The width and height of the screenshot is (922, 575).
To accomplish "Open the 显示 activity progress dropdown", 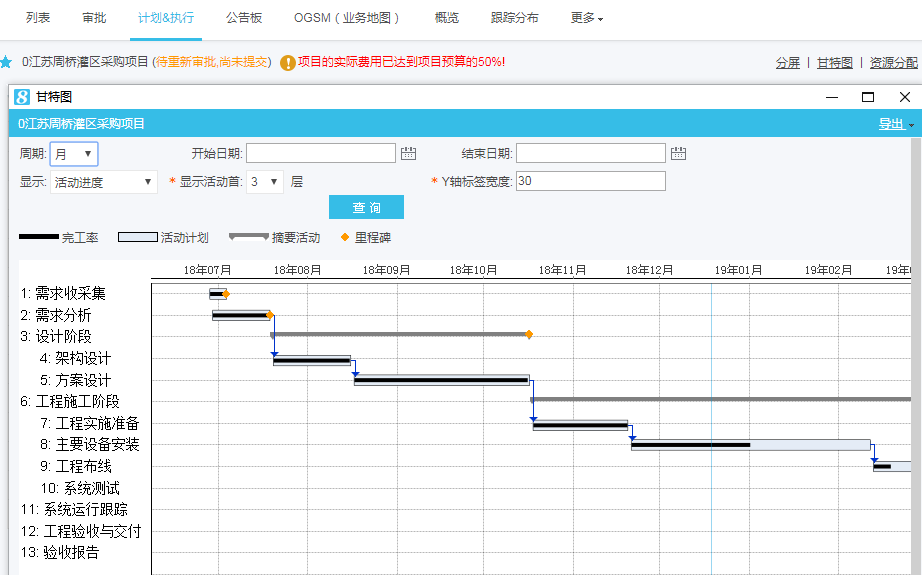I will coord(104,182).
